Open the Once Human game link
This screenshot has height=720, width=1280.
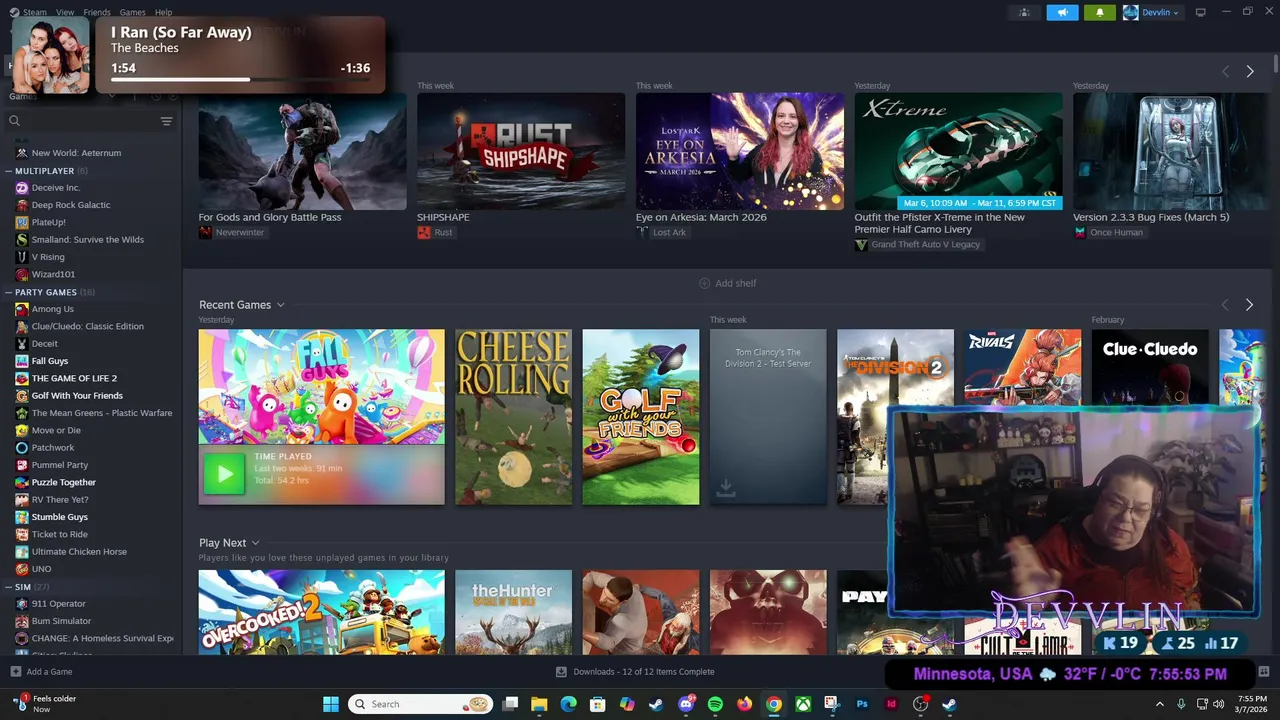pyautogui.click(x=1109, y=232)
